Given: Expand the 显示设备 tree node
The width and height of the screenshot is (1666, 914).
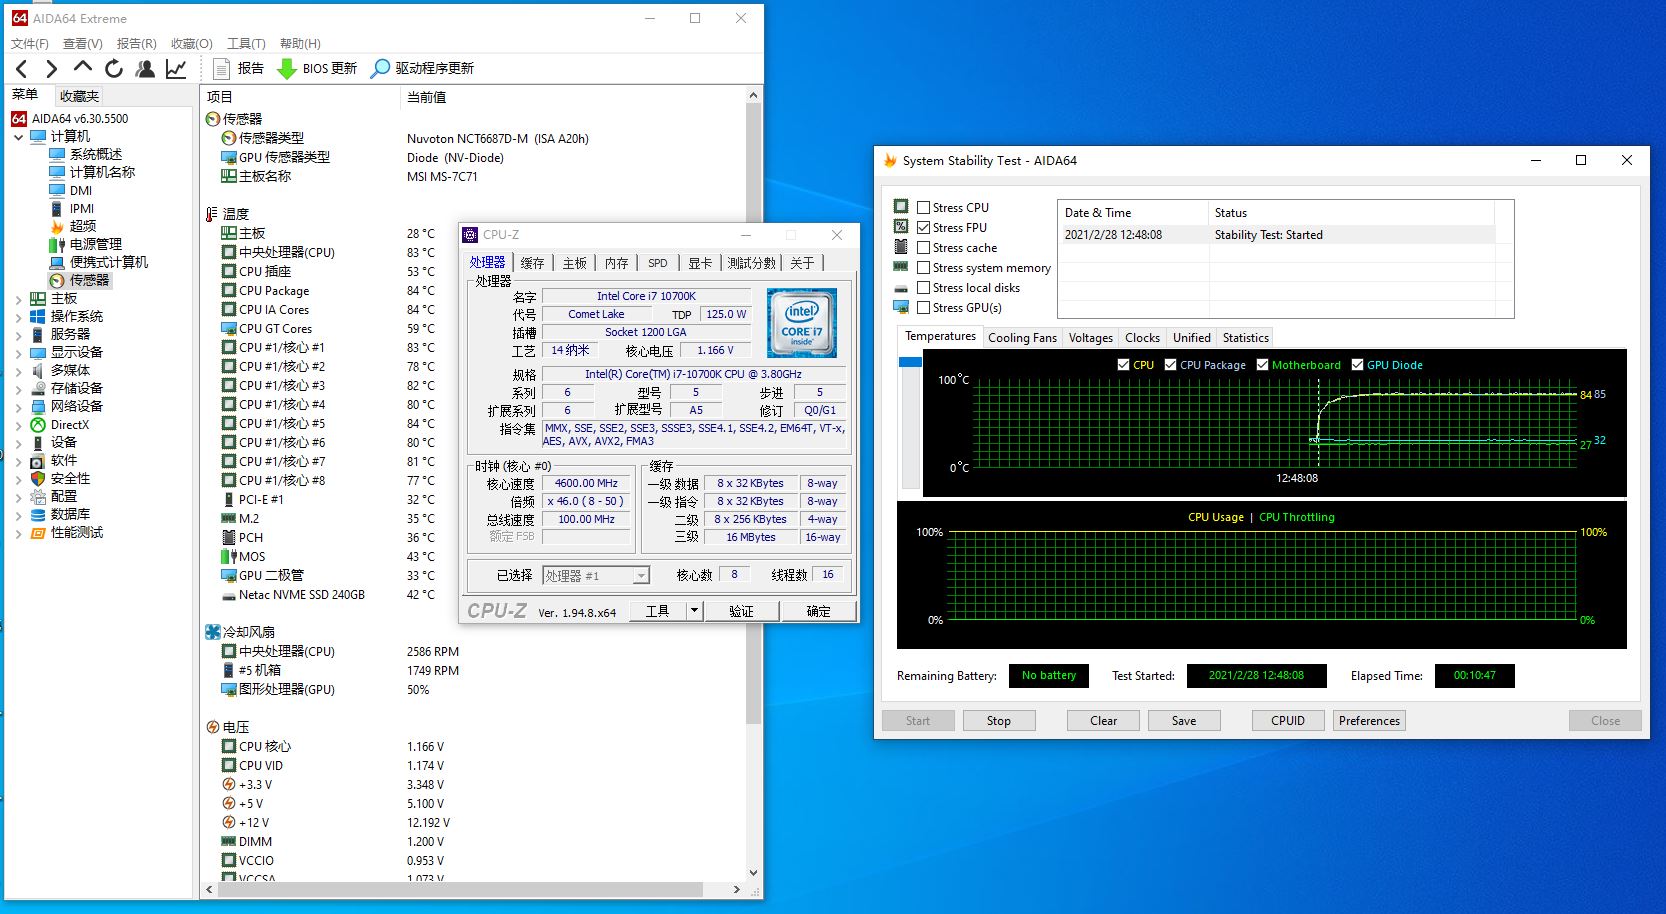Looking at the screenshot, I should [x=19, y=353].
